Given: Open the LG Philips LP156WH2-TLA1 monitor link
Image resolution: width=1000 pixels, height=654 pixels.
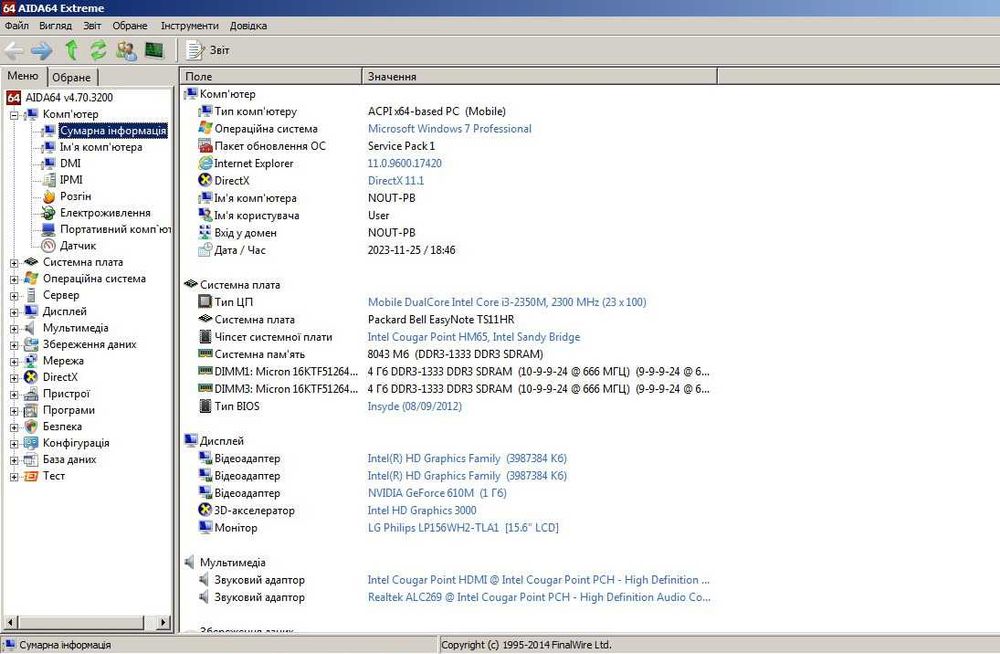Looking at the screenshot, I should [463, 528].
